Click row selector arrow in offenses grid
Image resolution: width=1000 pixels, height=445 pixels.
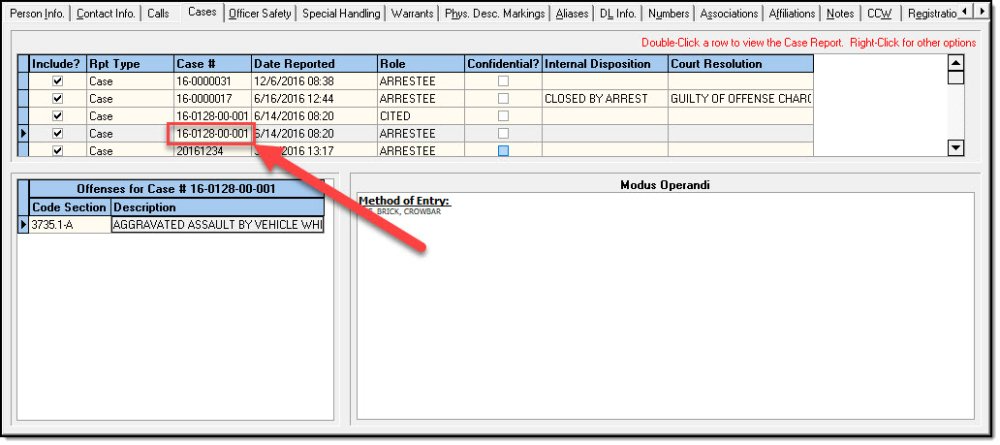(x=24, y=225)
